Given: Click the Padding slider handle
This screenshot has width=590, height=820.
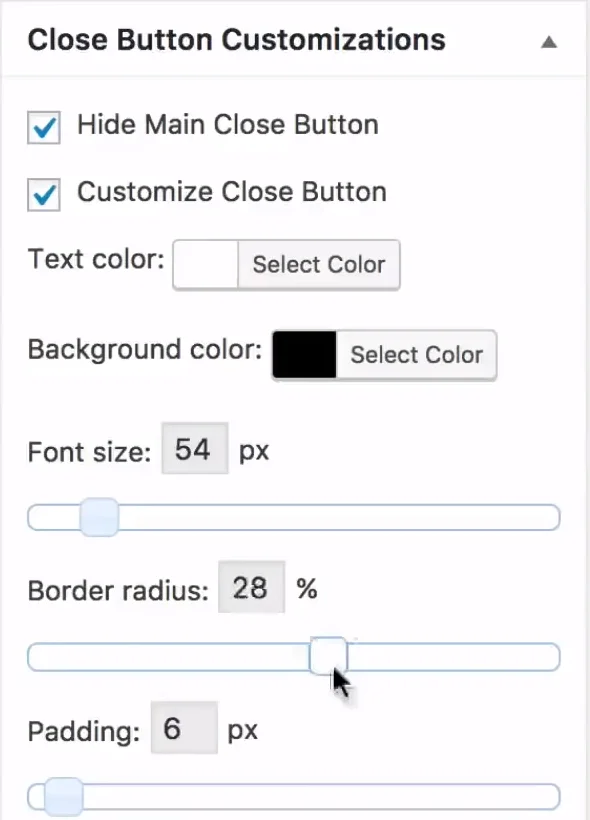Looking at the screenshot, I should point(62,796).
